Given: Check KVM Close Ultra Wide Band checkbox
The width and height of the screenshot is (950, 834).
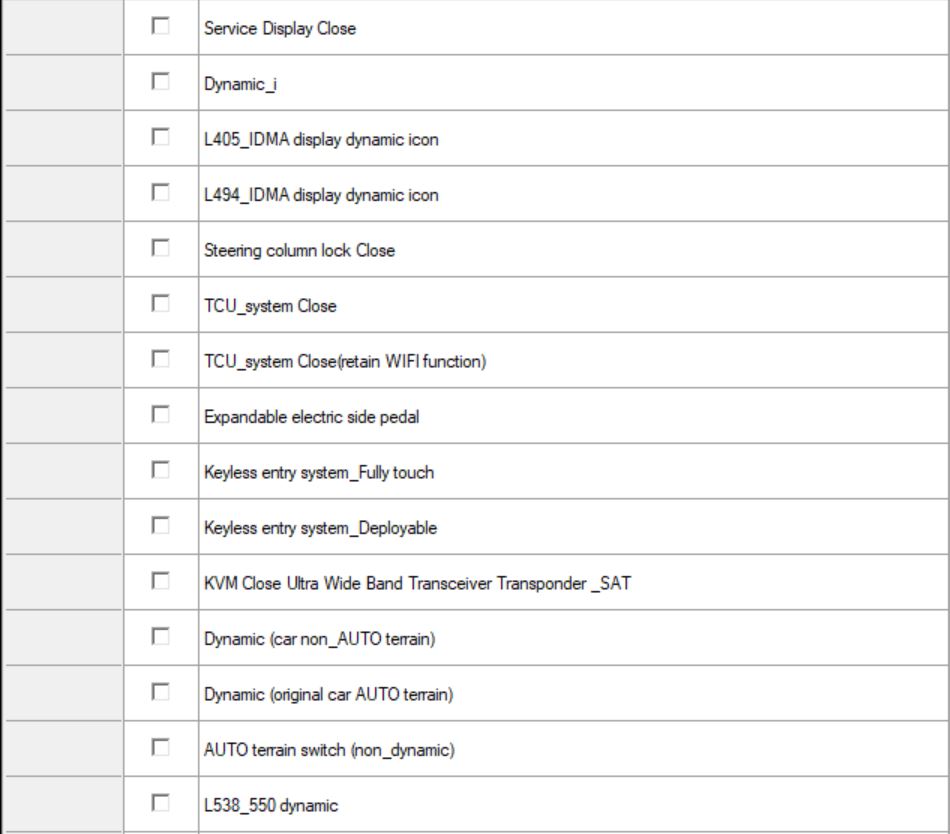Looking at the screenshot, I should 159,582.
